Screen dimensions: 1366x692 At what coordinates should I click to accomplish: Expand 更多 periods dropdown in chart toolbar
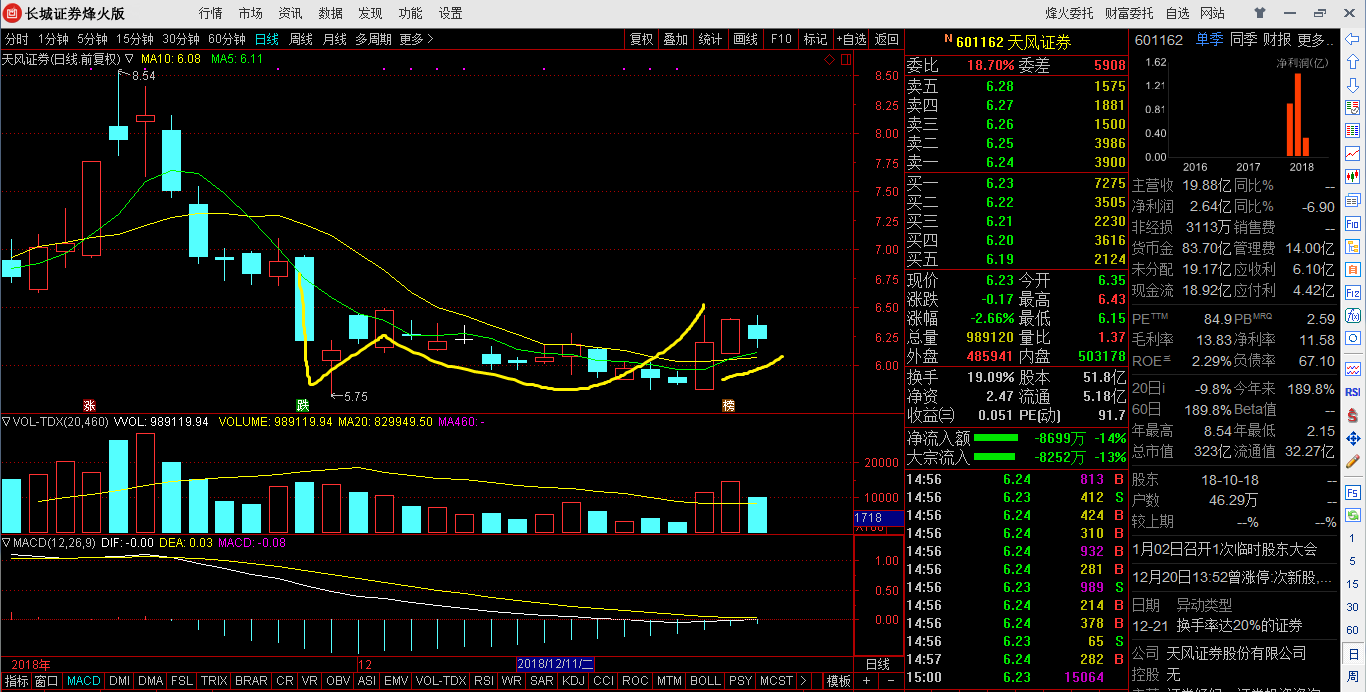(416, 39)
